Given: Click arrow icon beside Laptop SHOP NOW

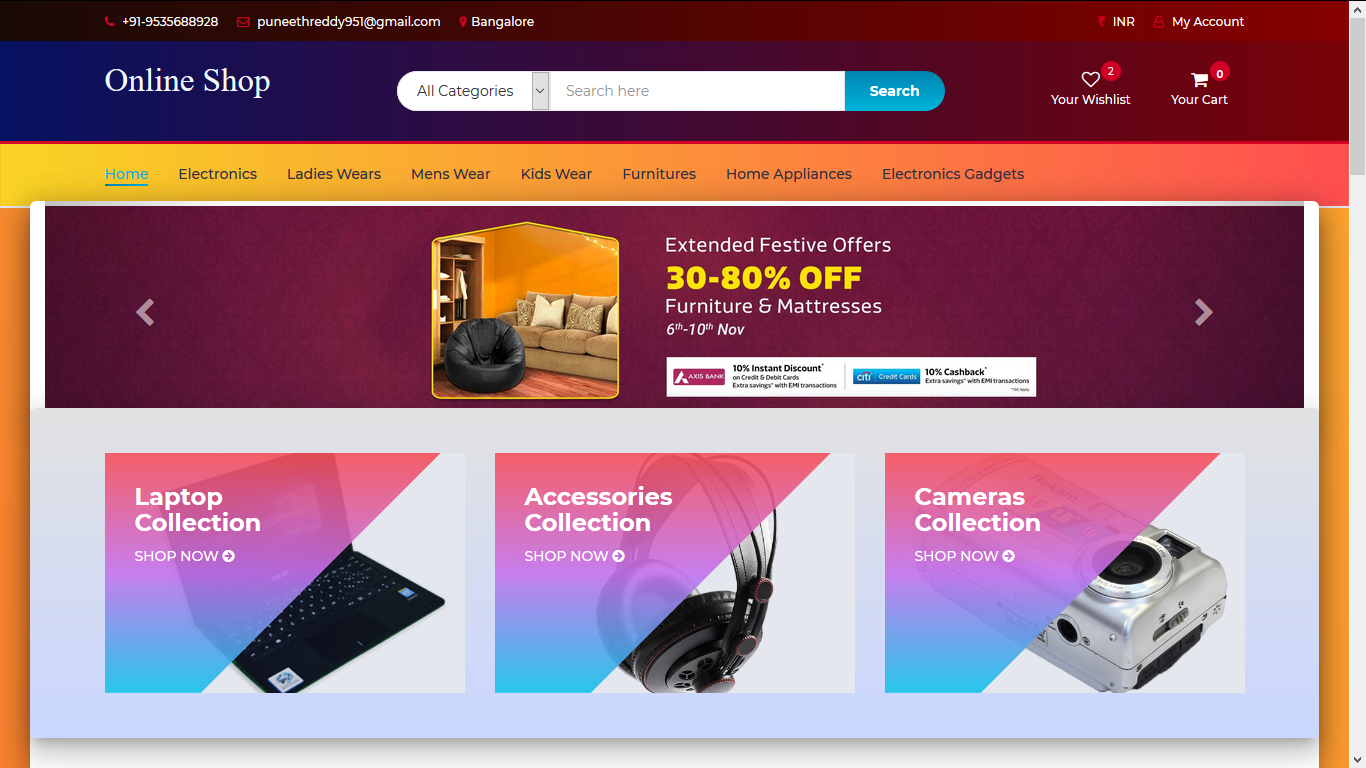Looking at the screenshot, I should [229, 556].
